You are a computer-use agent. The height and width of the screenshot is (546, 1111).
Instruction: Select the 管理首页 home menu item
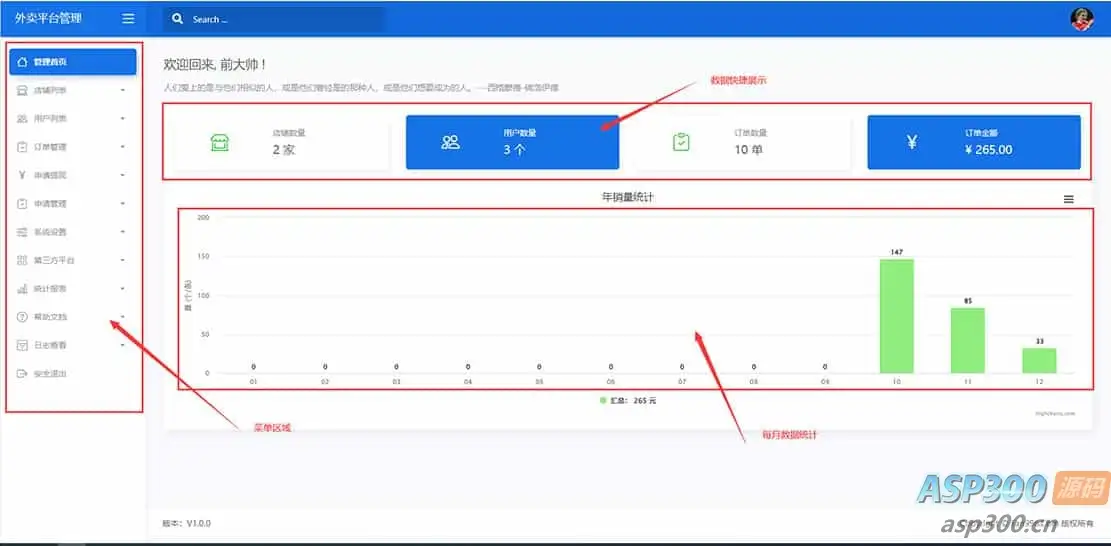(x=73, y=62)
